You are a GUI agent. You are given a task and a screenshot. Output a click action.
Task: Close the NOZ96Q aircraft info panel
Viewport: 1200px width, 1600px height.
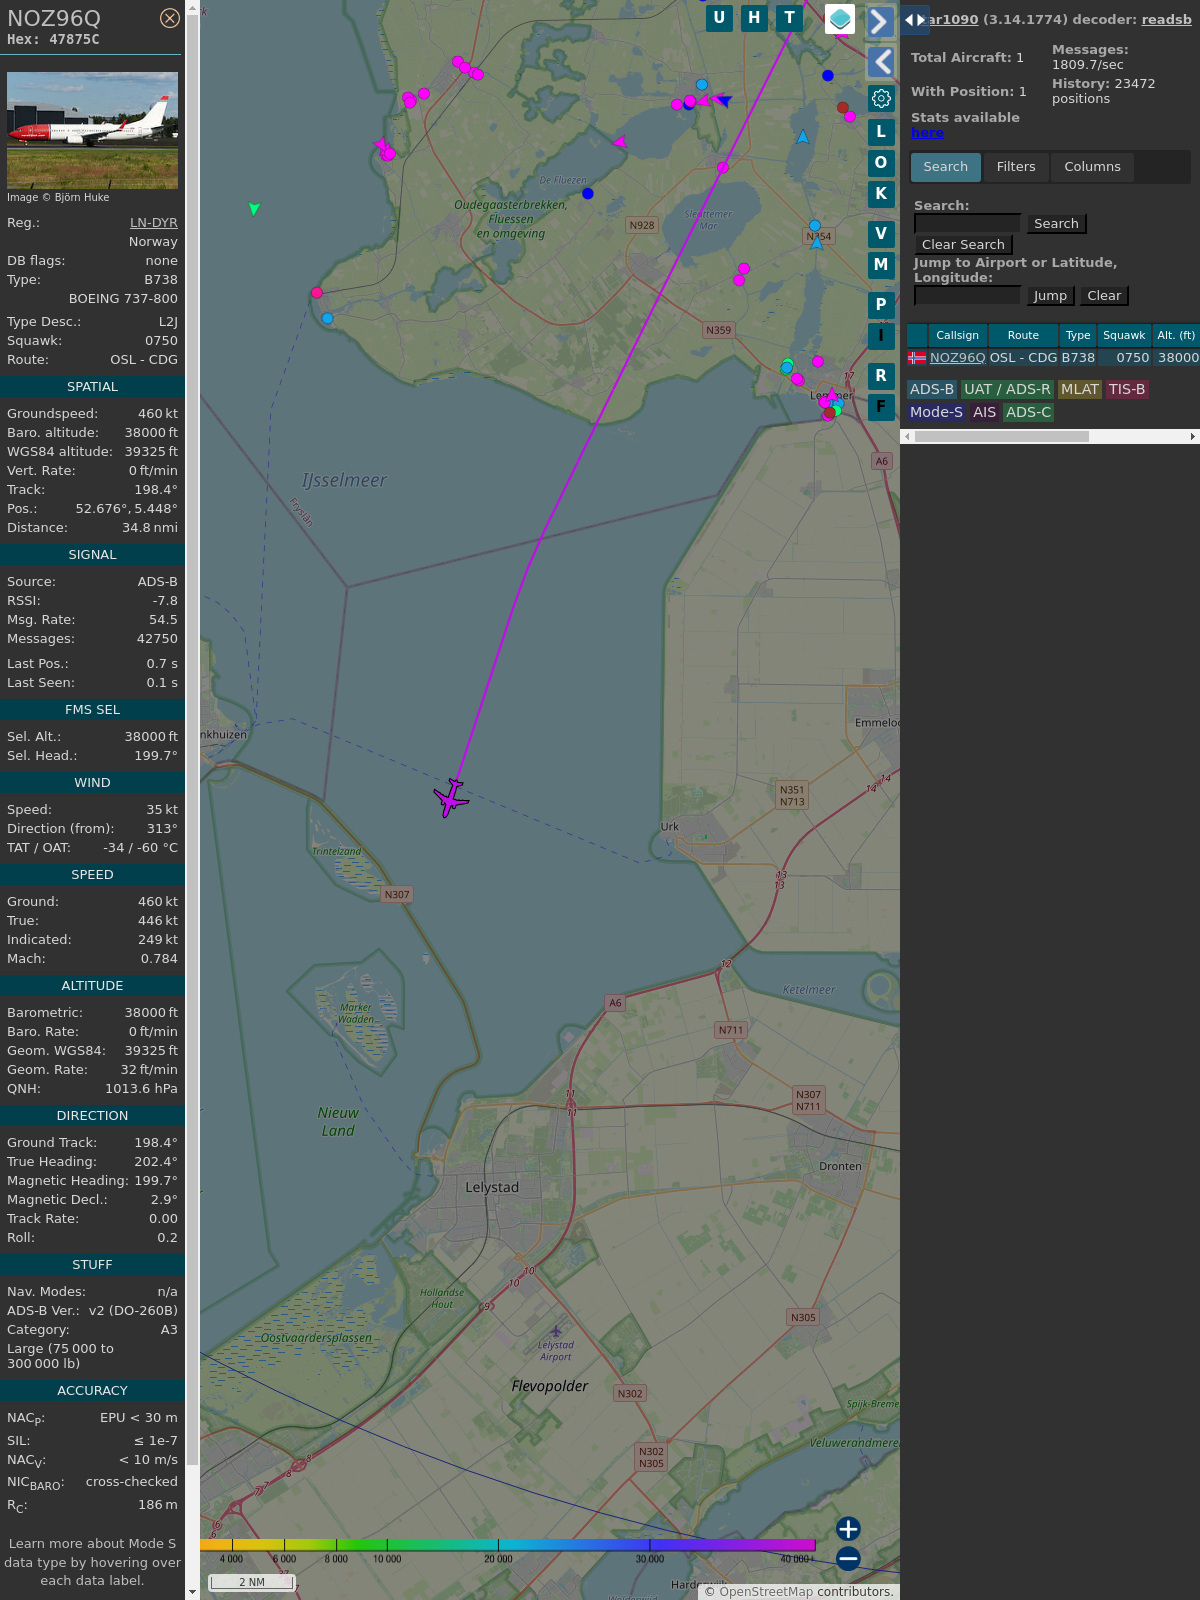click(x=170, y=18)
